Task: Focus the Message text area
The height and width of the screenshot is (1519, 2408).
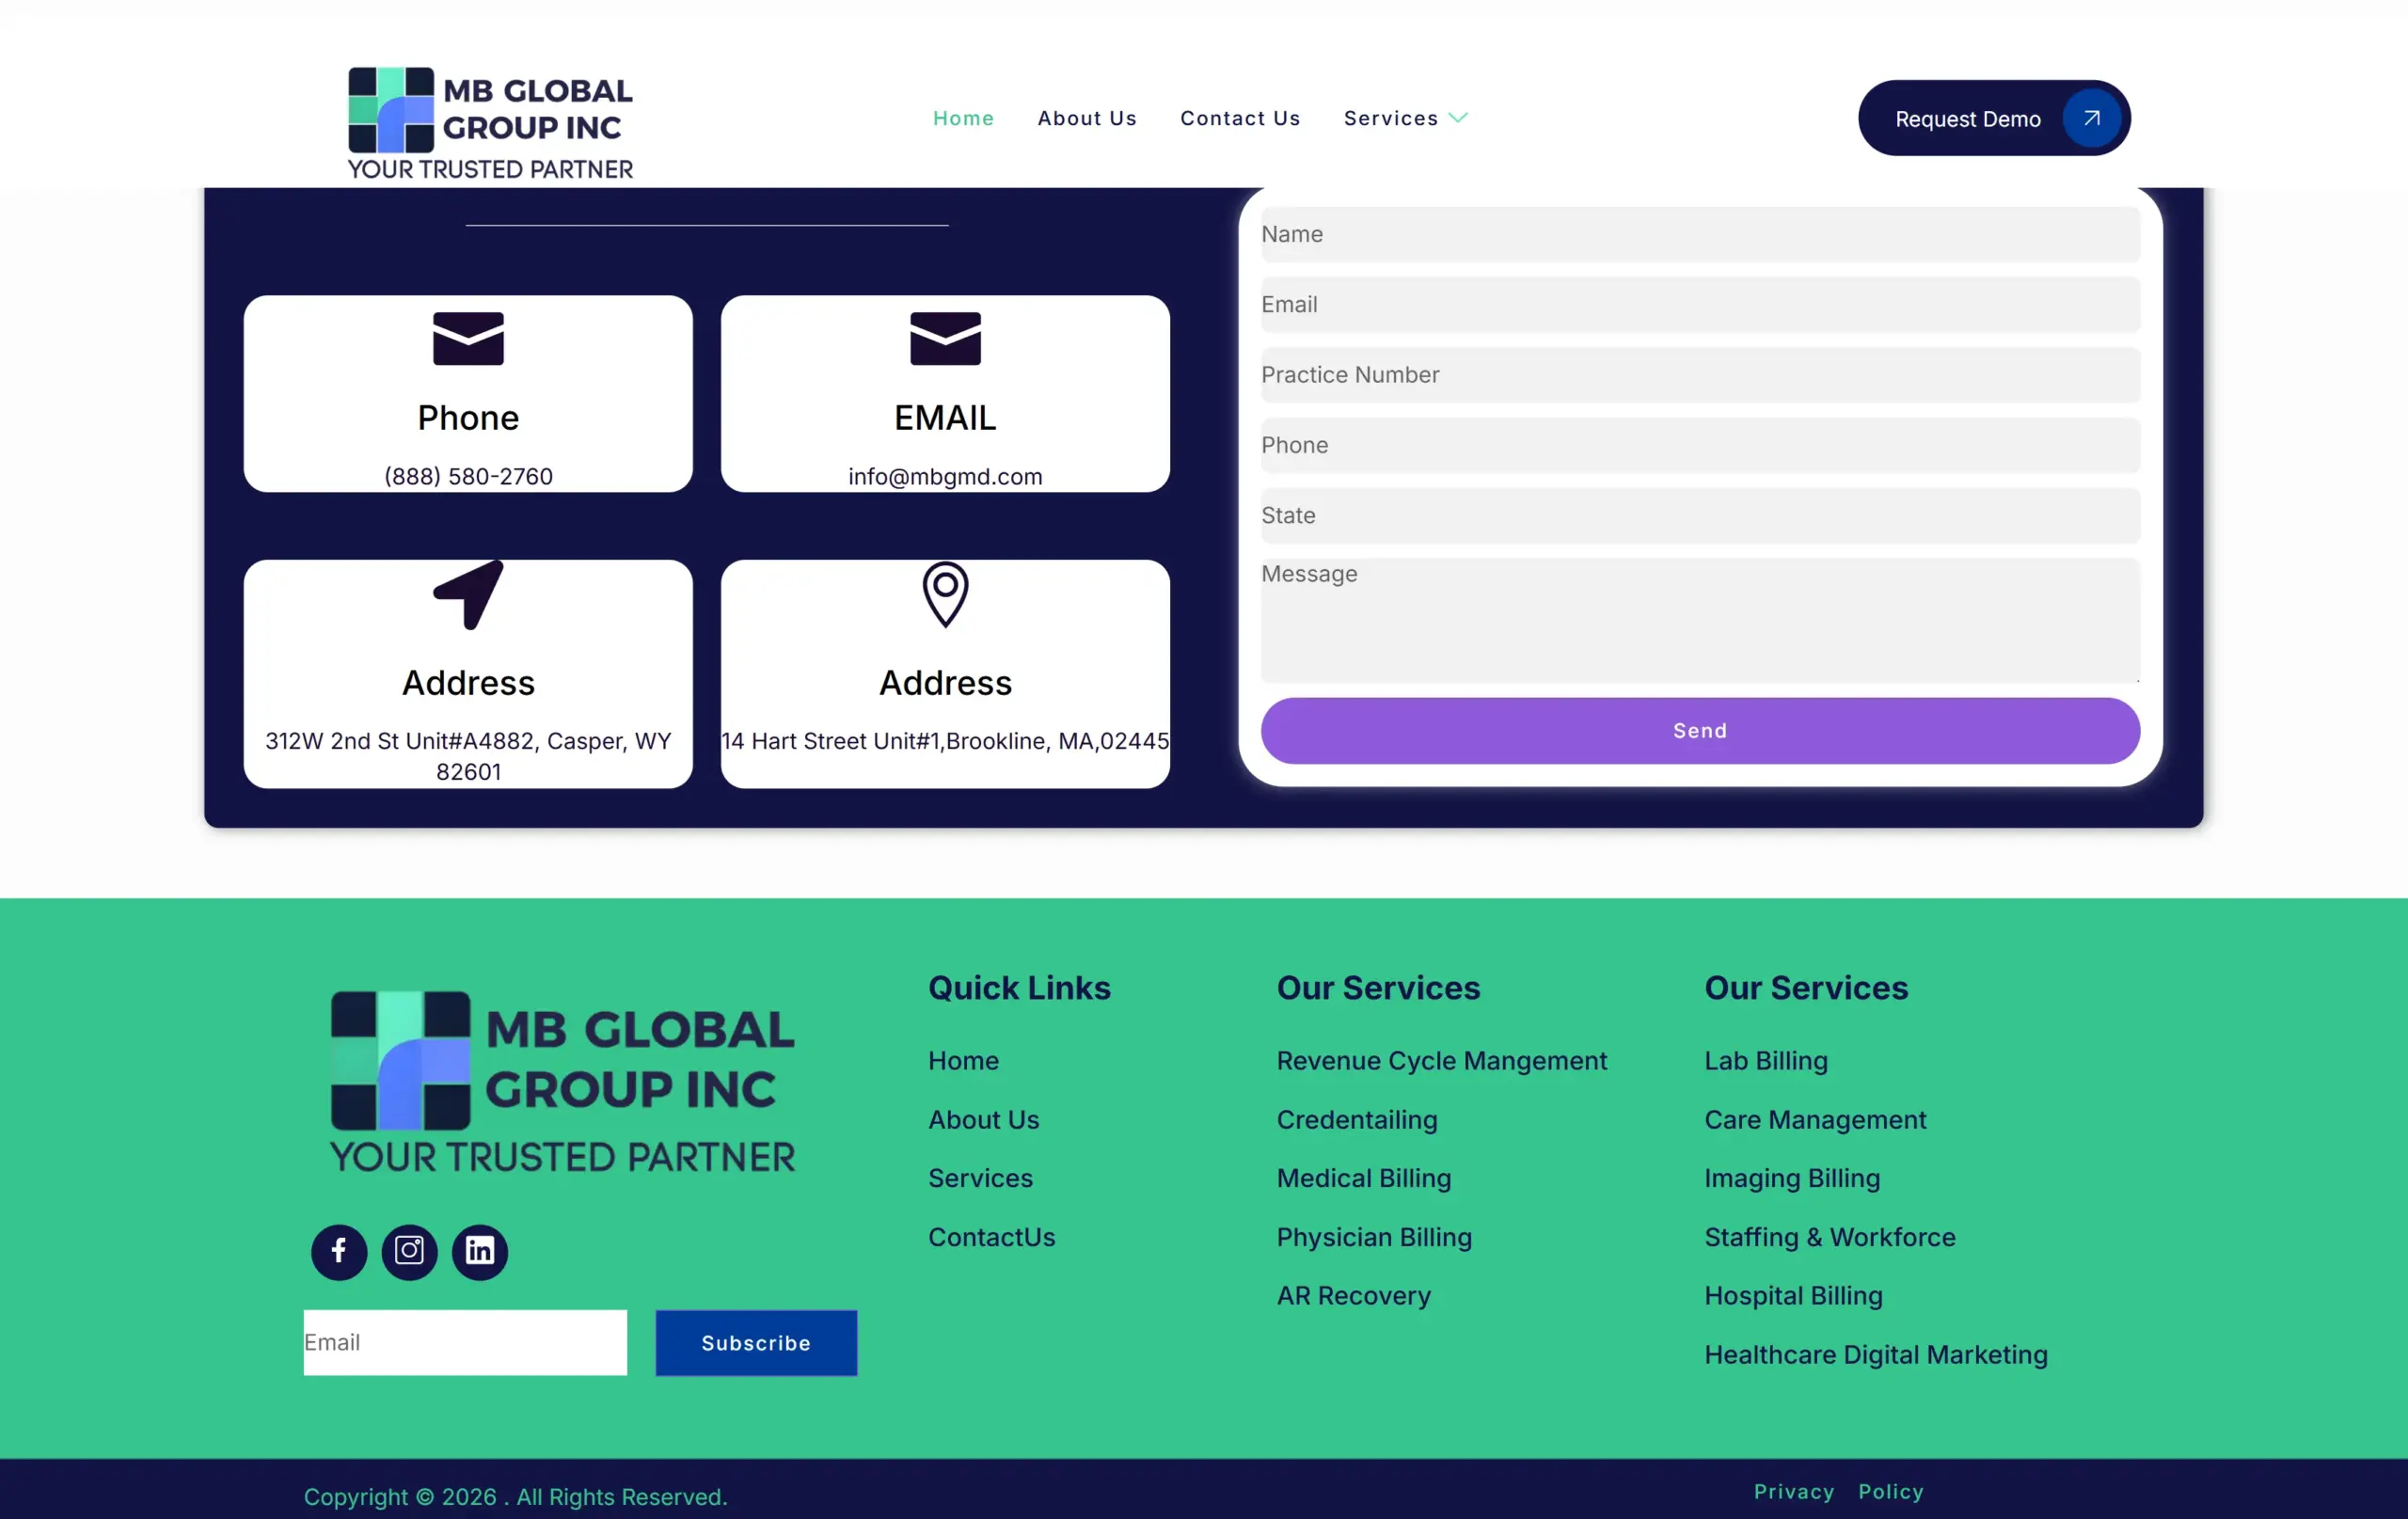Action: 1700,620
